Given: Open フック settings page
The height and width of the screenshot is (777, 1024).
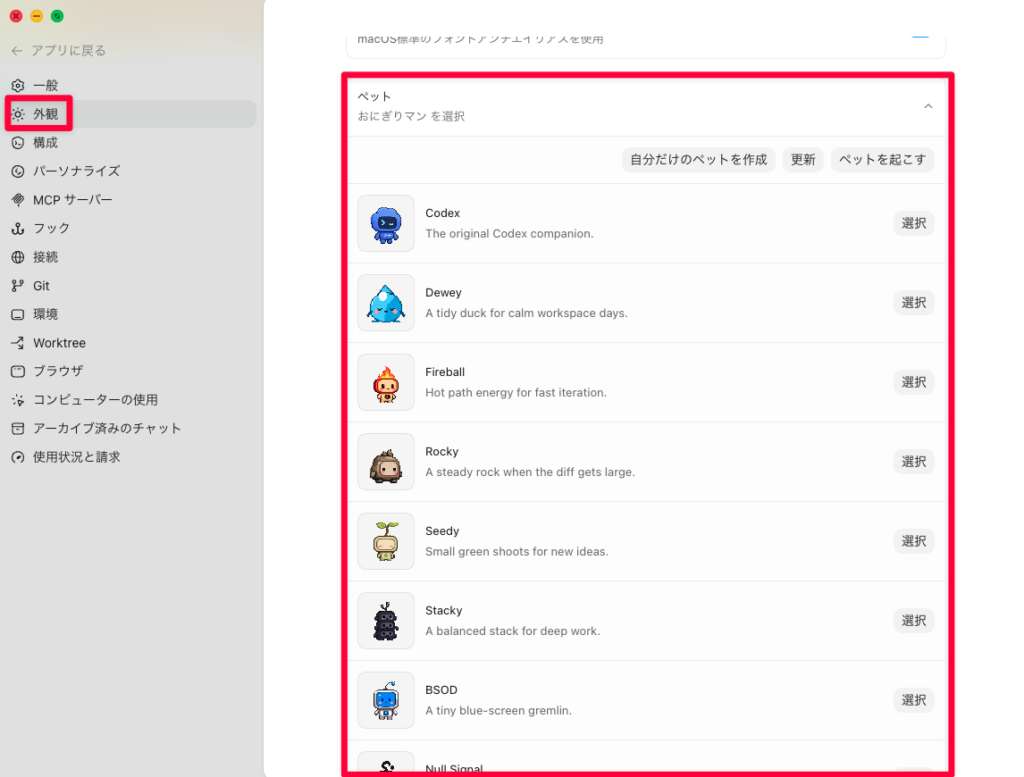Looking at the screenshot, I should point(131,229).
